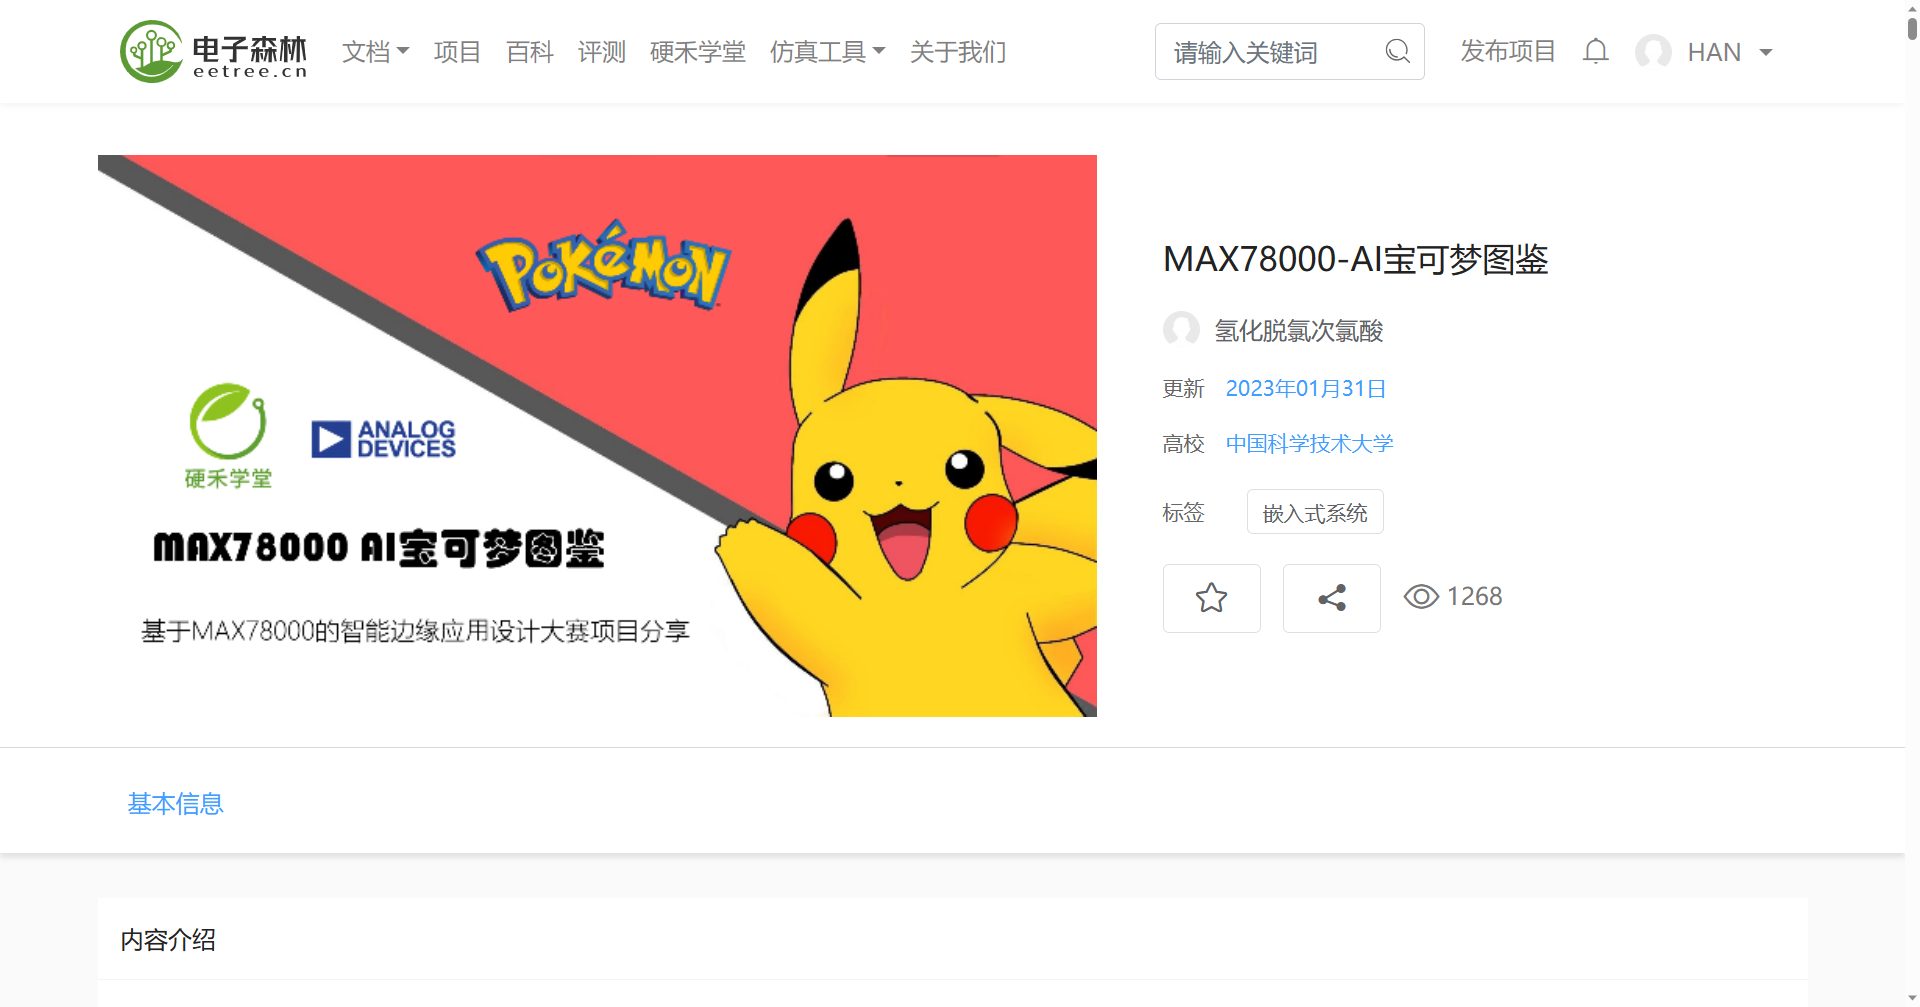The width and height of the screenshot is (1920, 1007).
Task: Click the project title MAX78000-AI宝可梦图鉴
Action: (1355, 260)
